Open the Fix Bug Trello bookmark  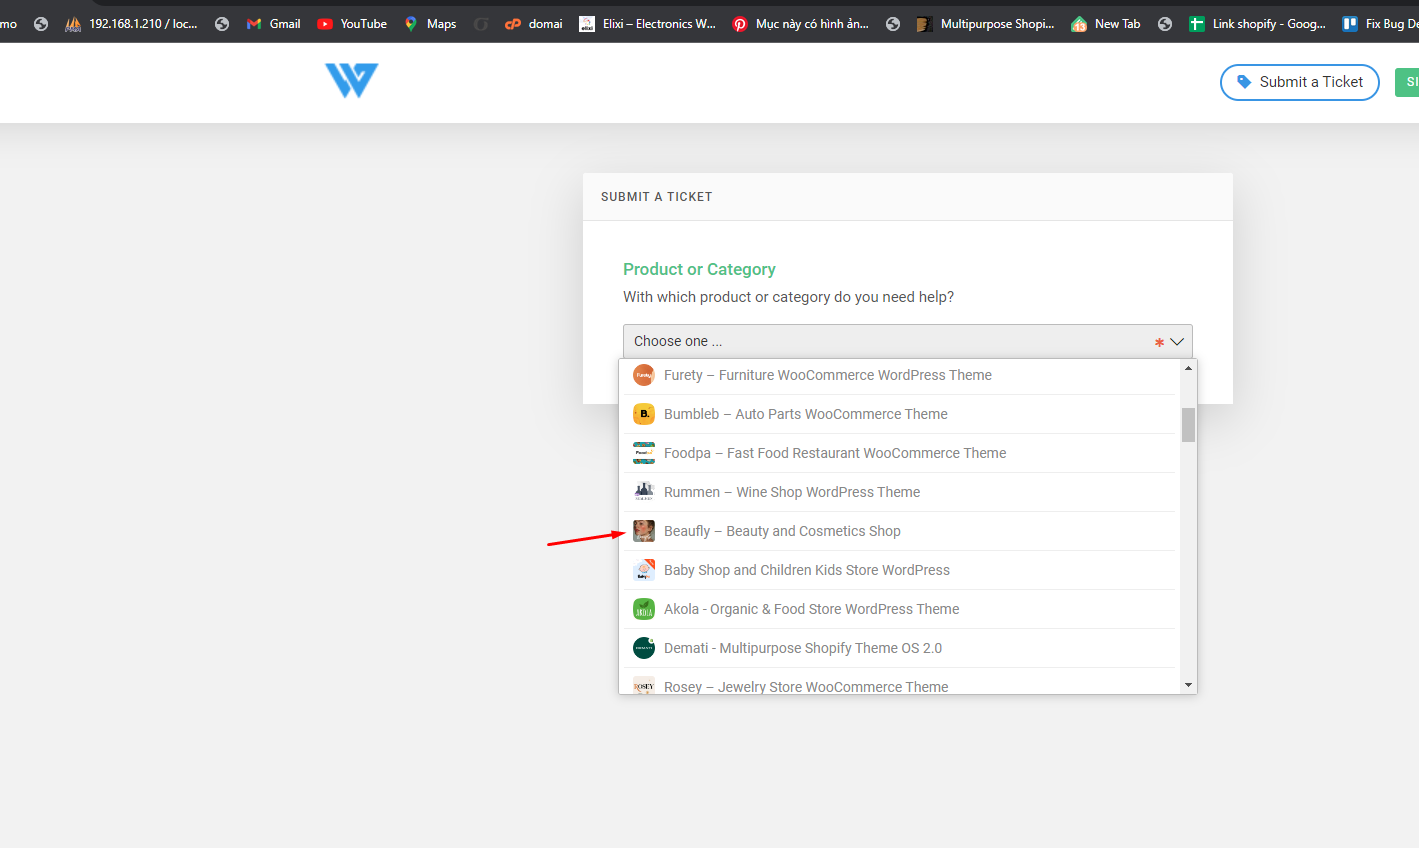click(1380, 24)
